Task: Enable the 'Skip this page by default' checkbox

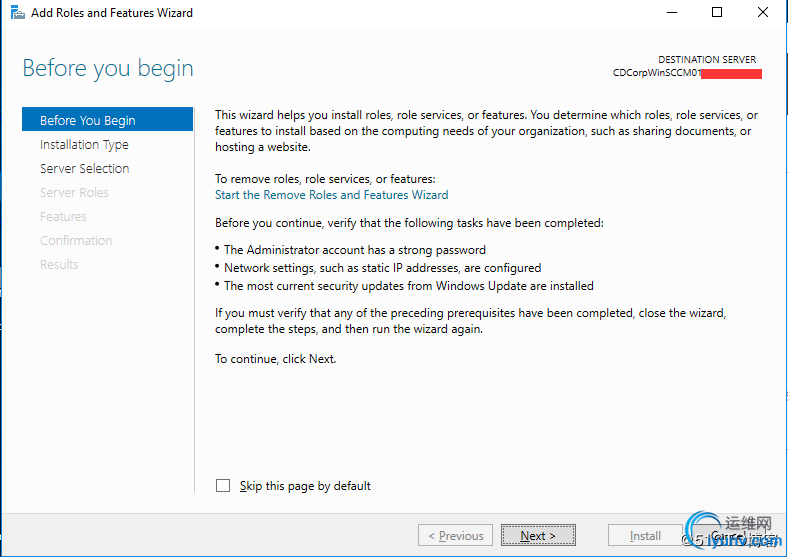Action: pos(223,486)
